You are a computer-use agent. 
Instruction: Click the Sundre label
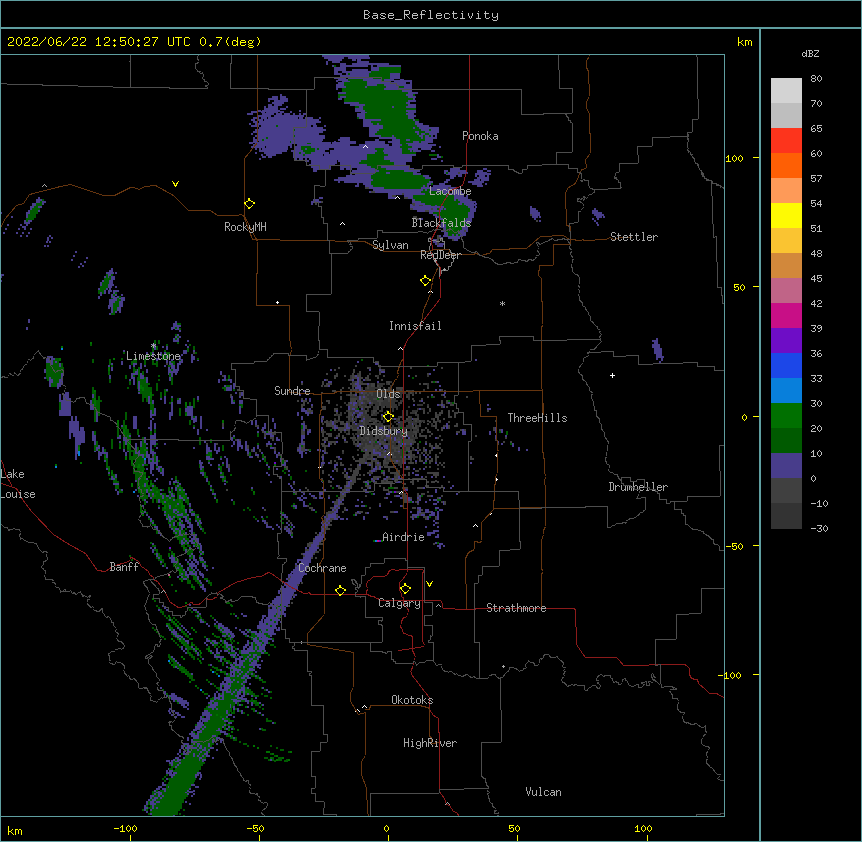click(292, 391)
